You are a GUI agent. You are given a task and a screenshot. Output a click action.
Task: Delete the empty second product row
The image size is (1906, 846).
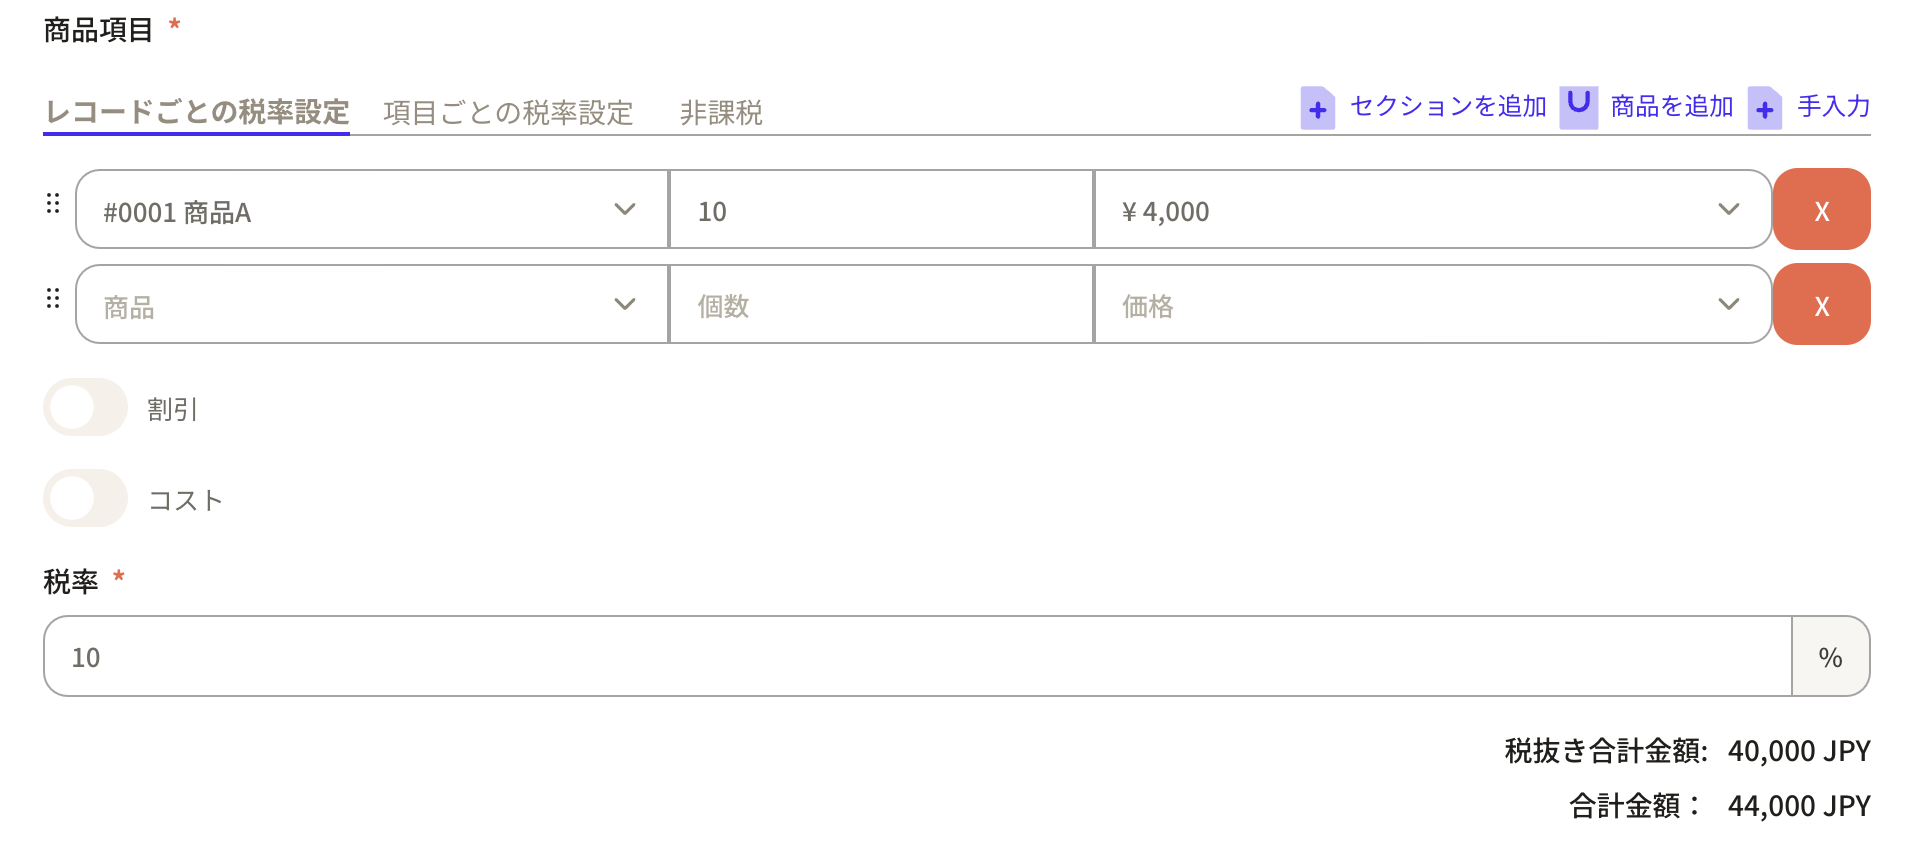(1821, 305)
